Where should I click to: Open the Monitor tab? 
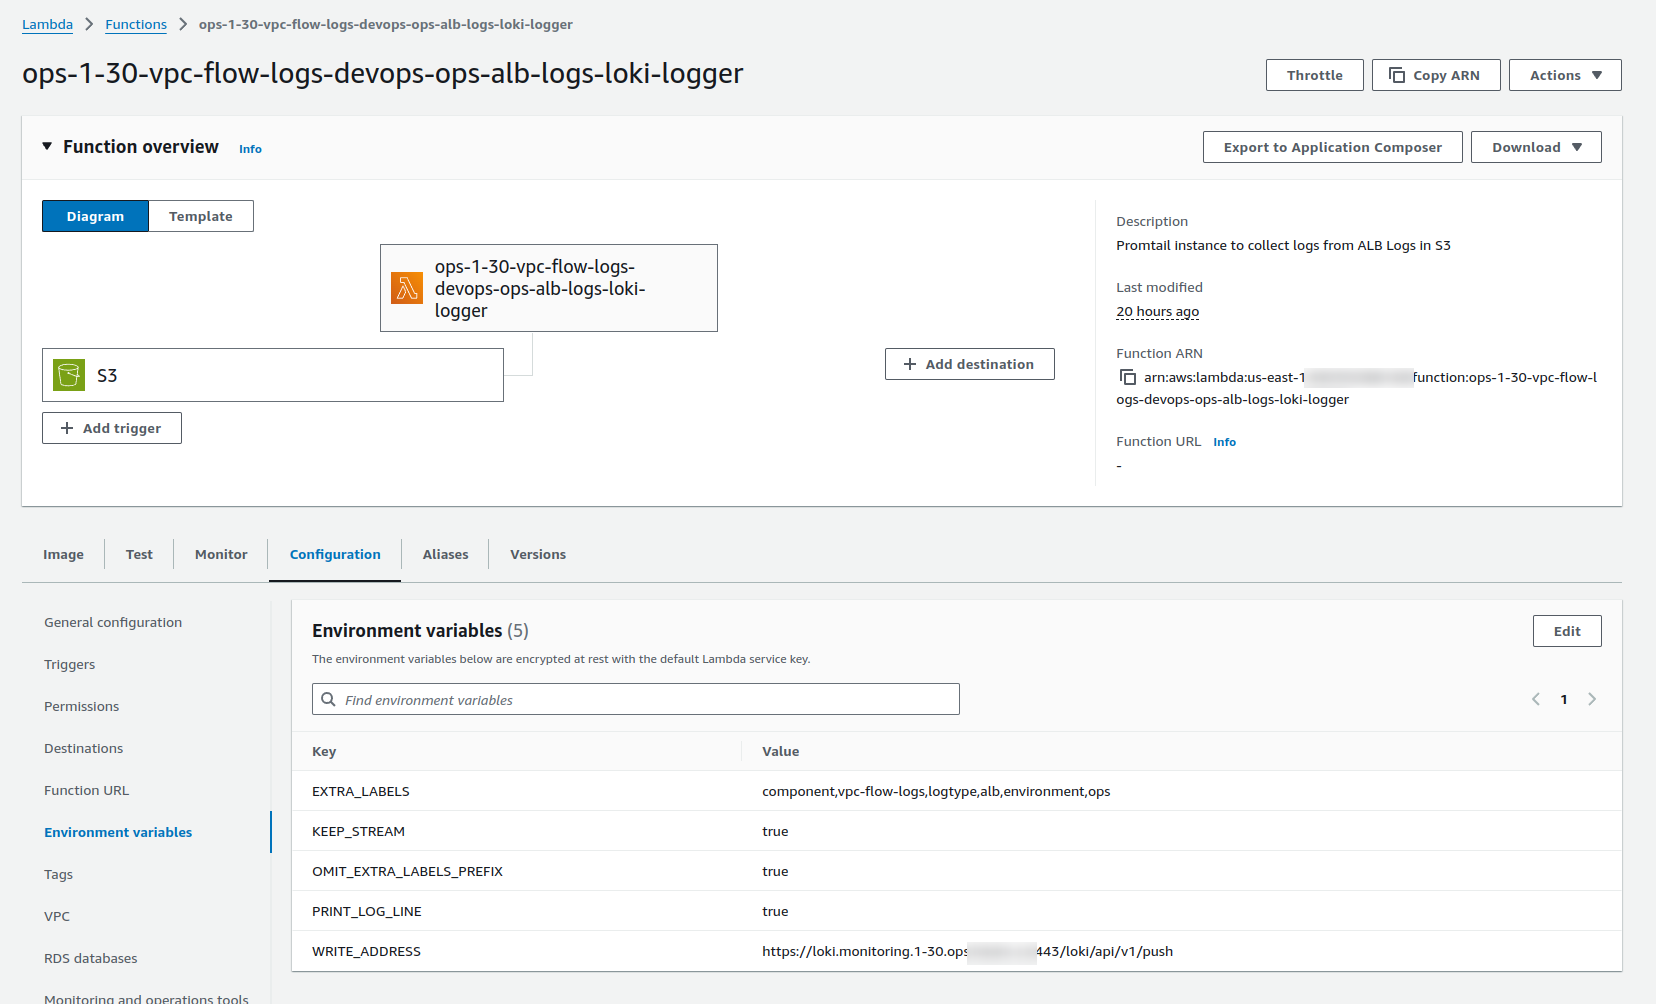click(221, 554)
